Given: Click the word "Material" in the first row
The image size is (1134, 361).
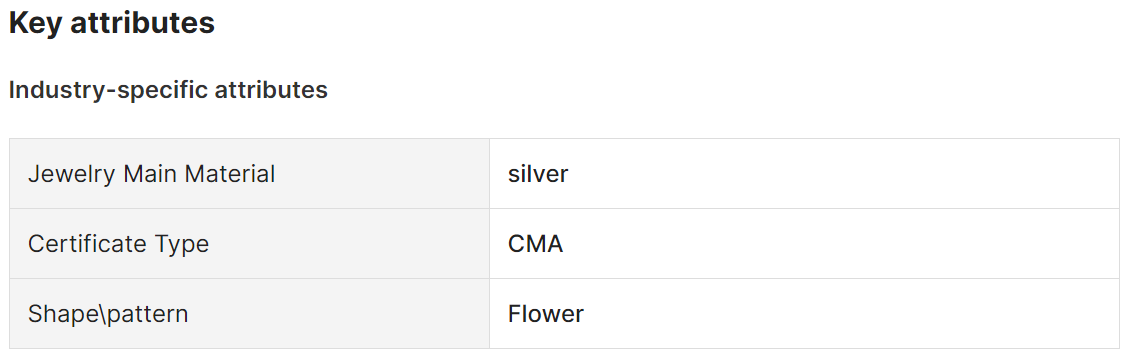Looking at the screenshot, I should (x=231, y=174).
